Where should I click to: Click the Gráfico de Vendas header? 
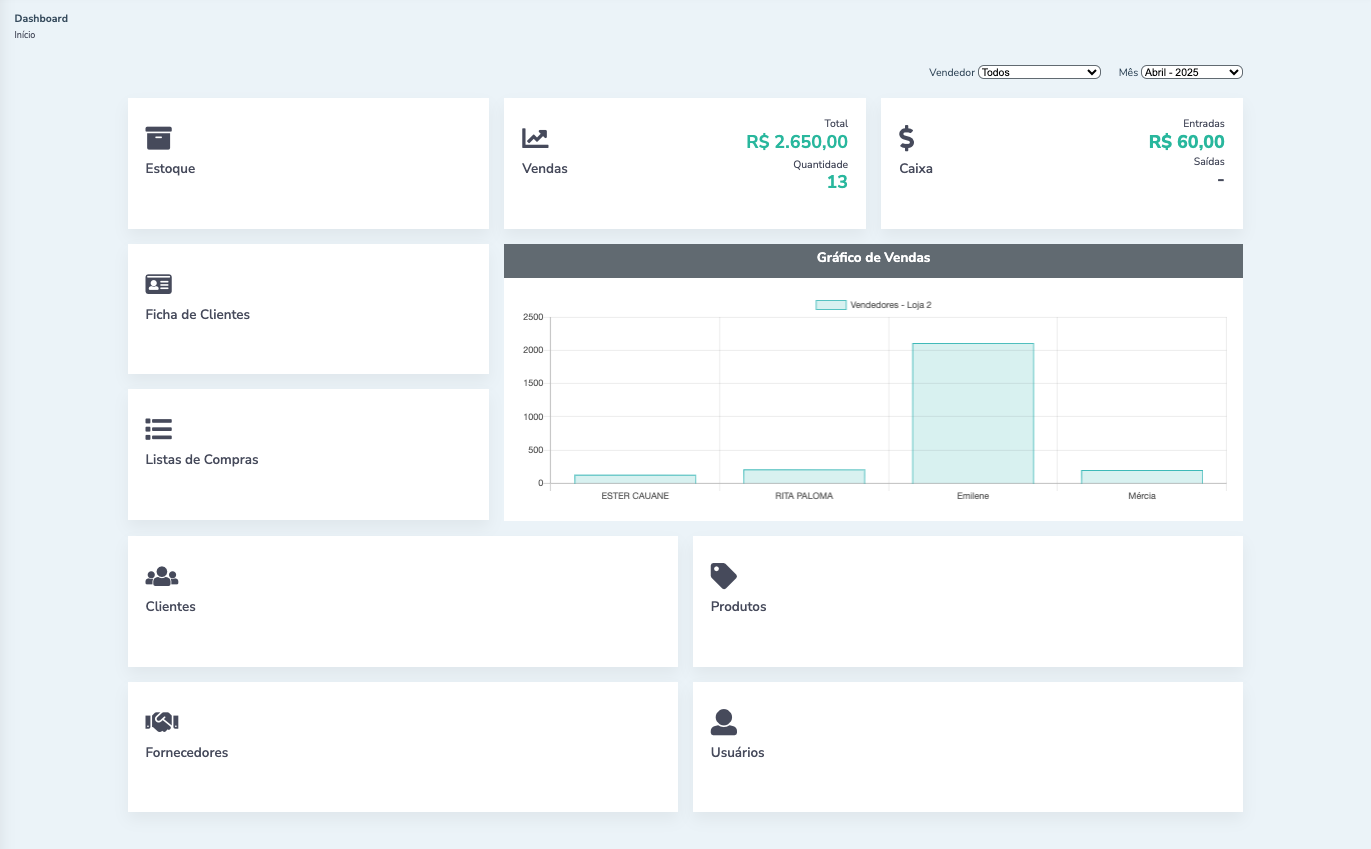click(873, 258)
